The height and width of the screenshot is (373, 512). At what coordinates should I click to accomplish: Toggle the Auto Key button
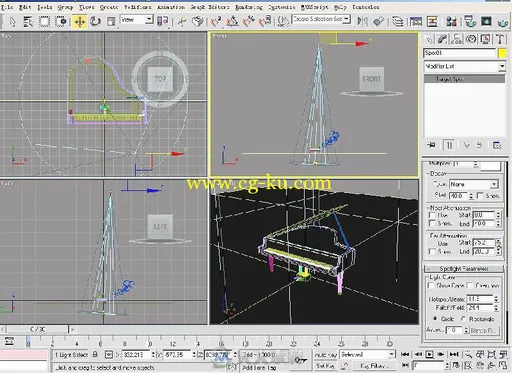point(325,354)
